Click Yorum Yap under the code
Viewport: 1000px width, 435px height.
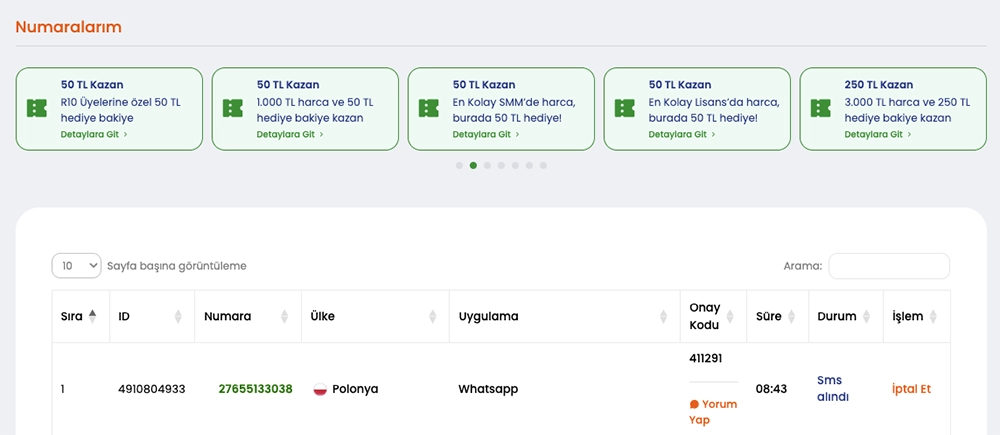[713, 412]
